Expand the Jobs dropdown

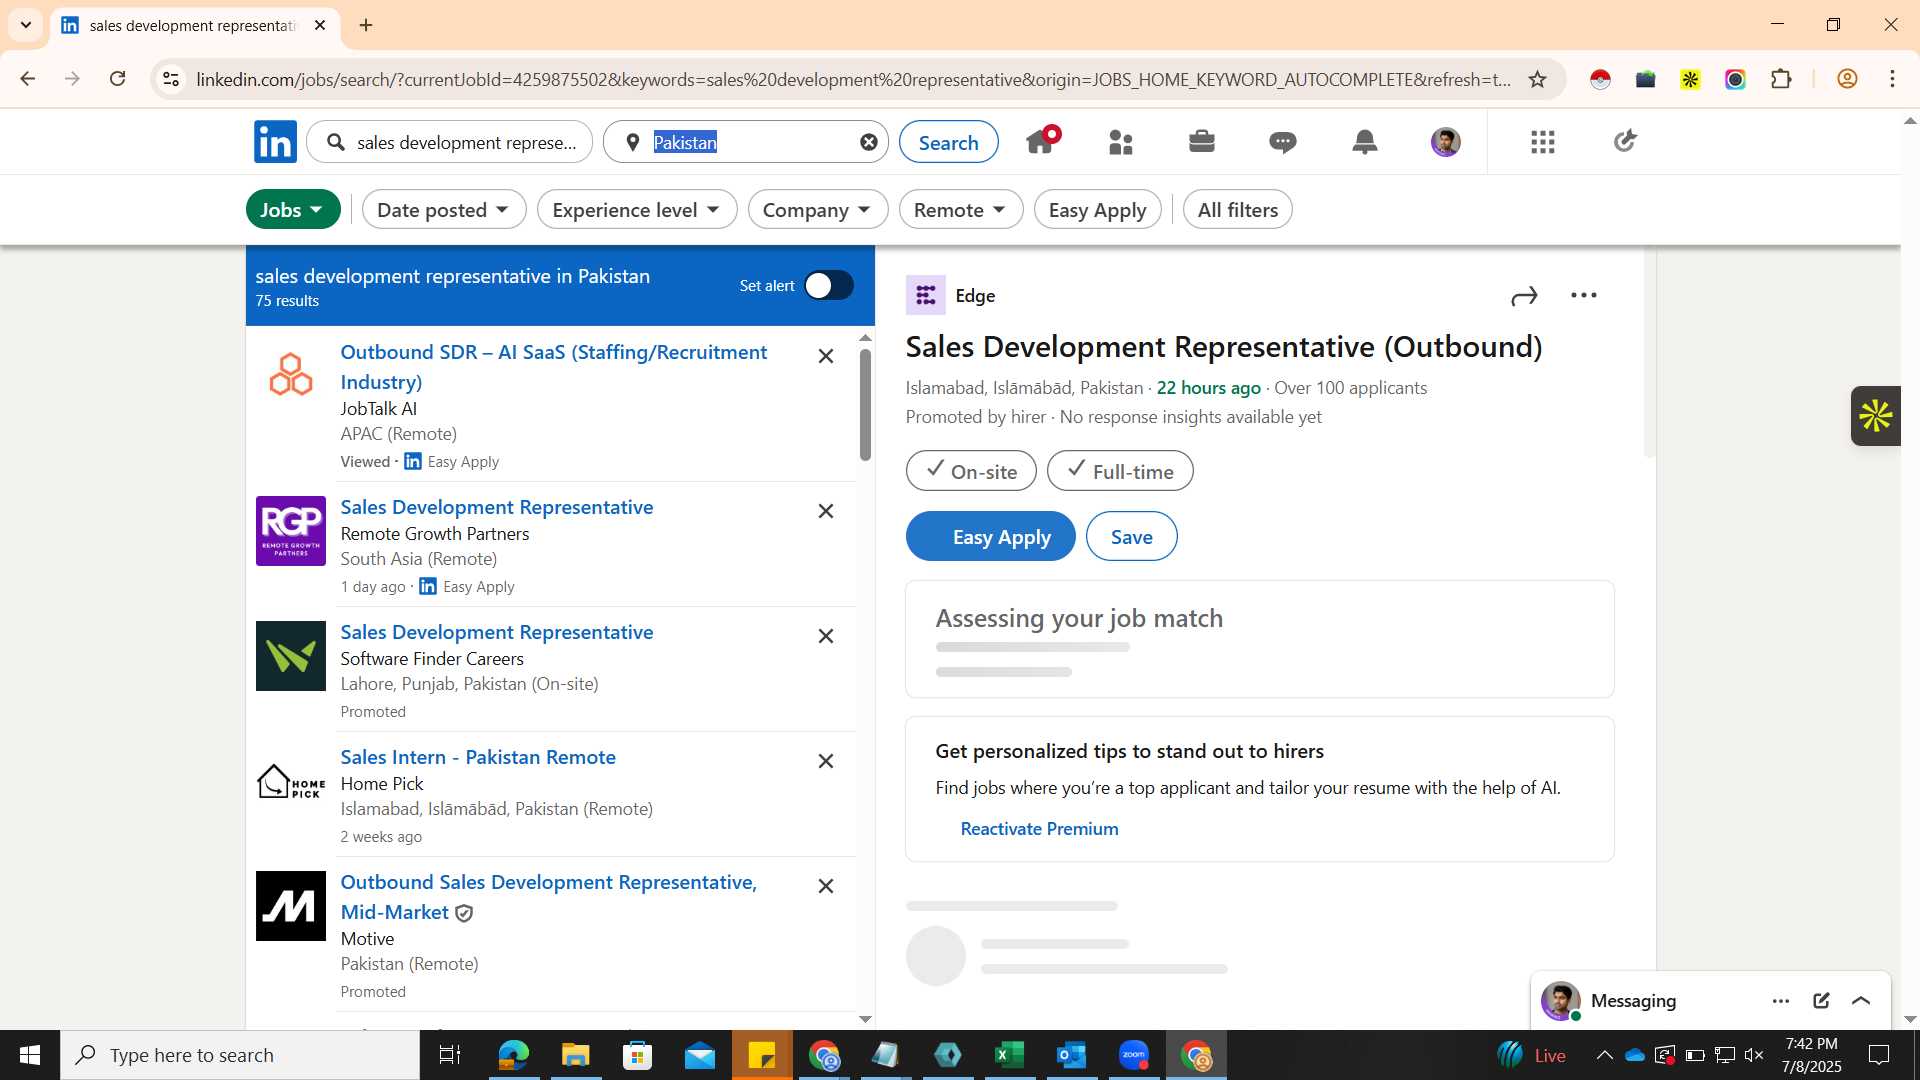pyautogui.click(x=293, y=210)
